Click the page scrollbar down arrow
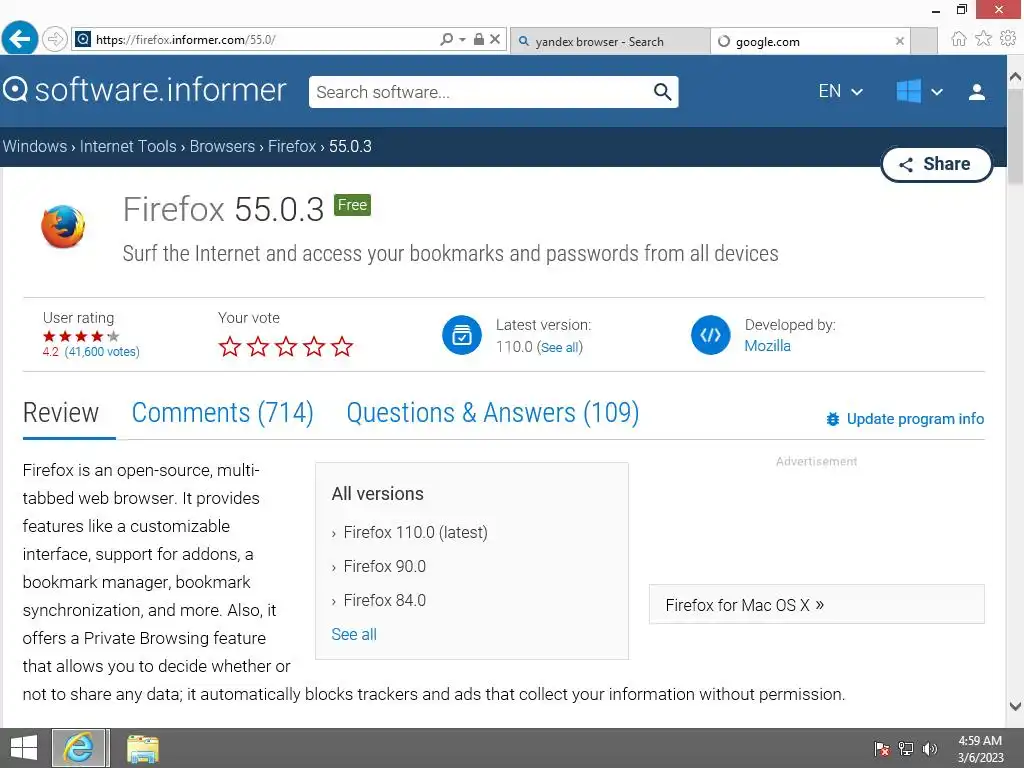This screenshot has width=1024, height=768. (1015, 706)
